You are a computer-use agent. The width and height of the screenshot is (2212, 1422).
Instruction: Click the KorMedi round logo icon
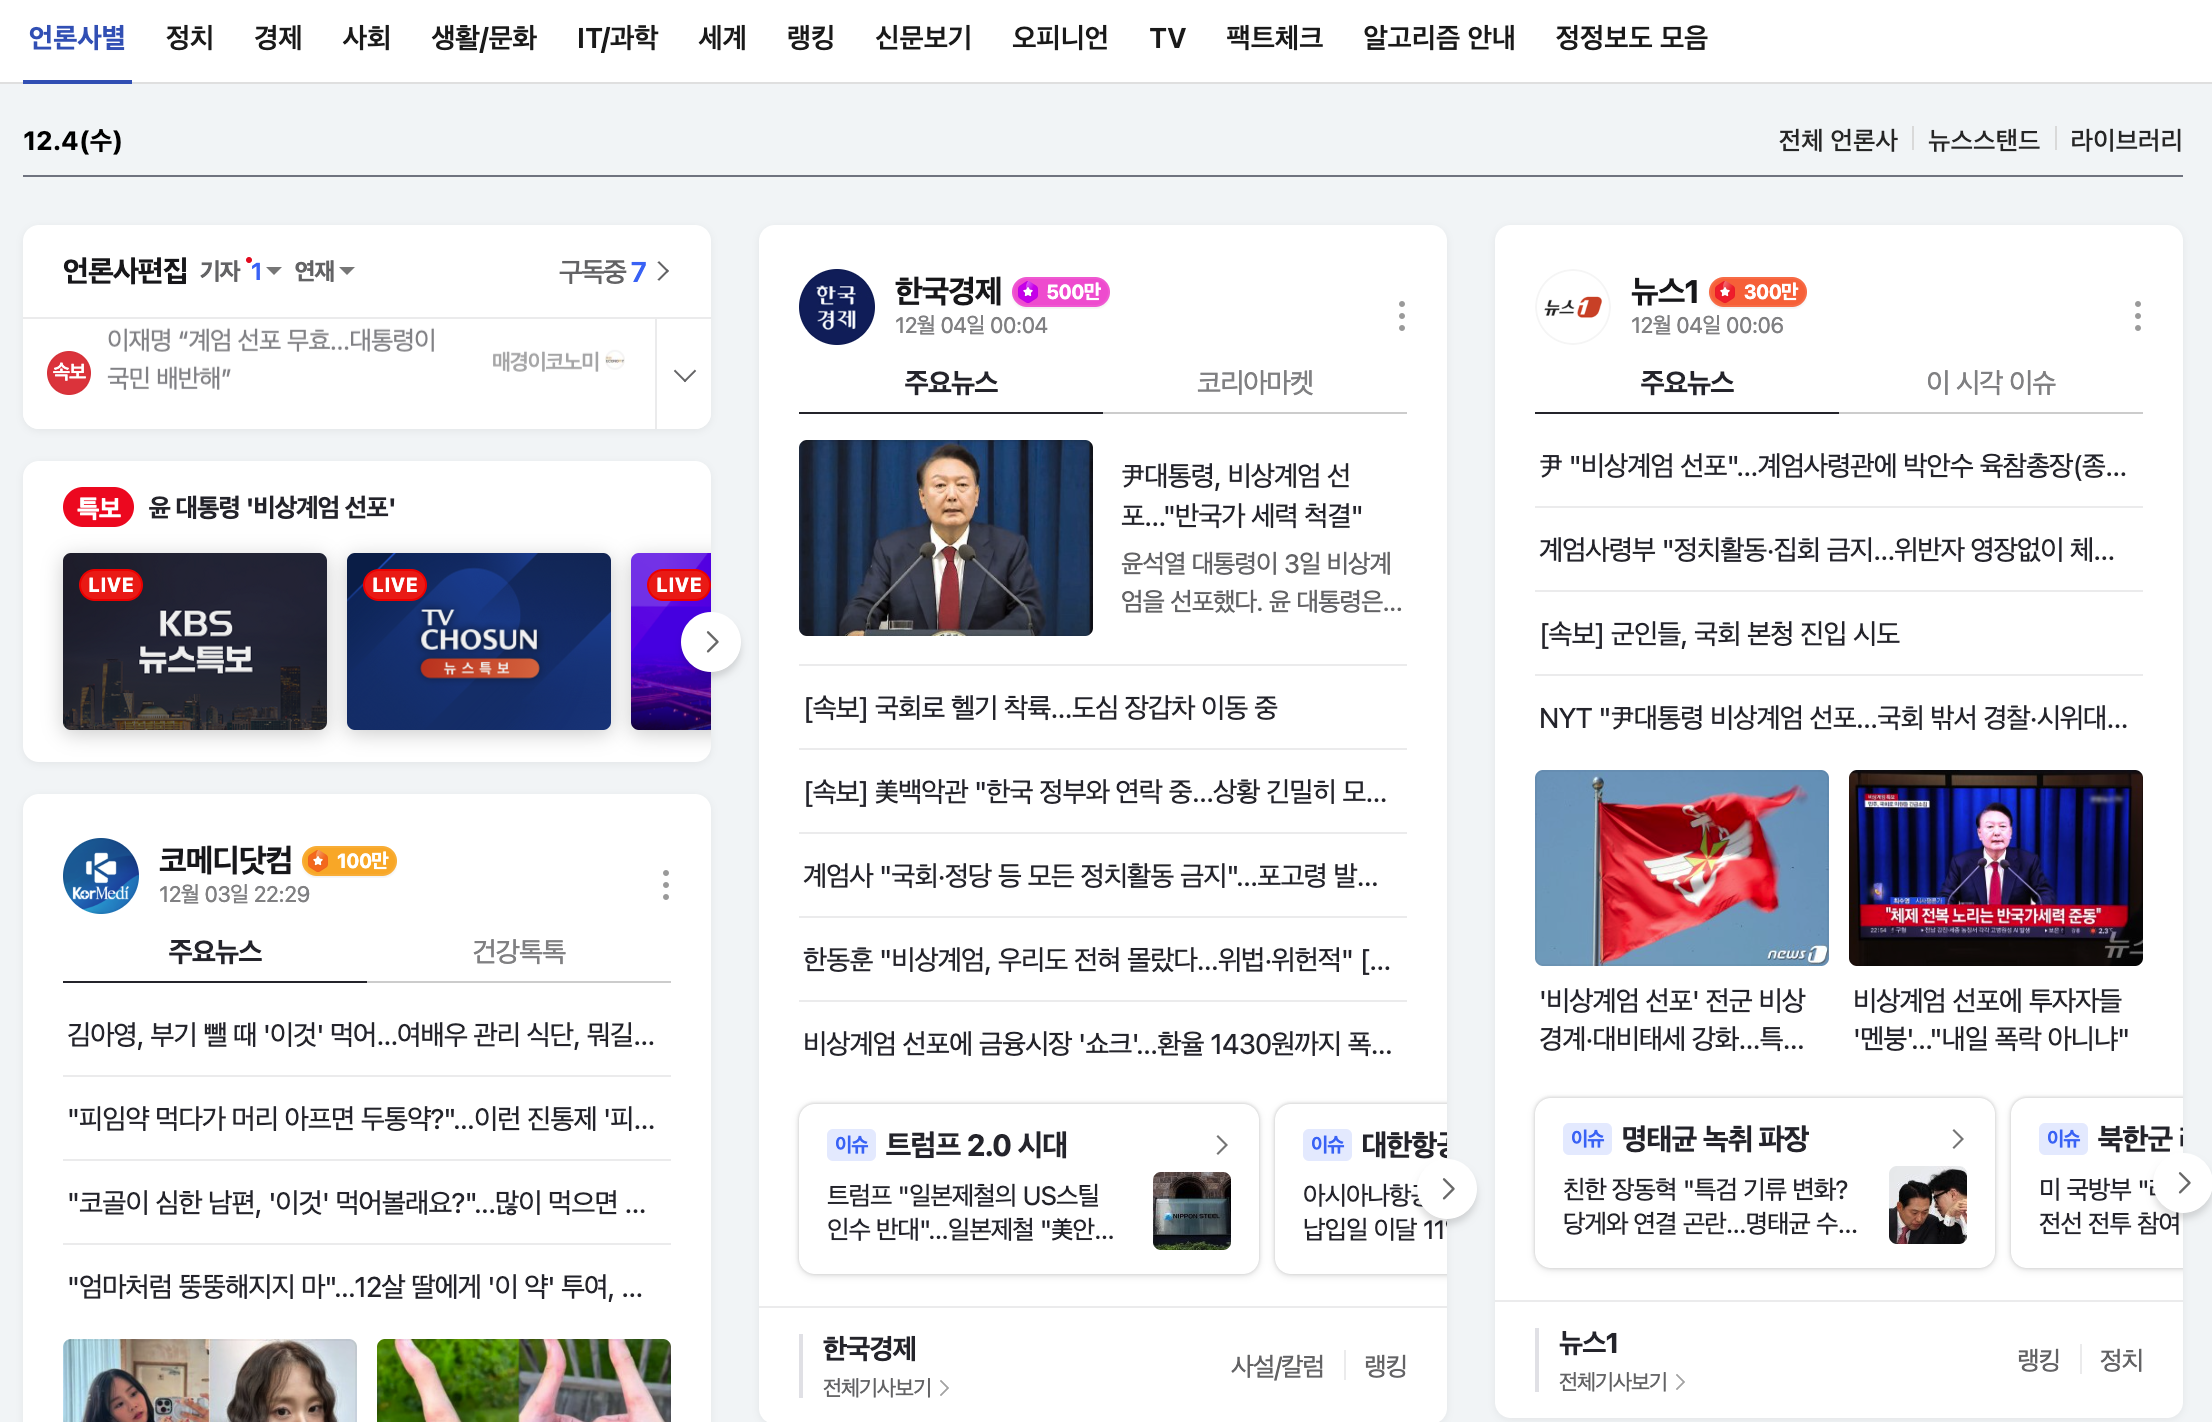(100, 876)
